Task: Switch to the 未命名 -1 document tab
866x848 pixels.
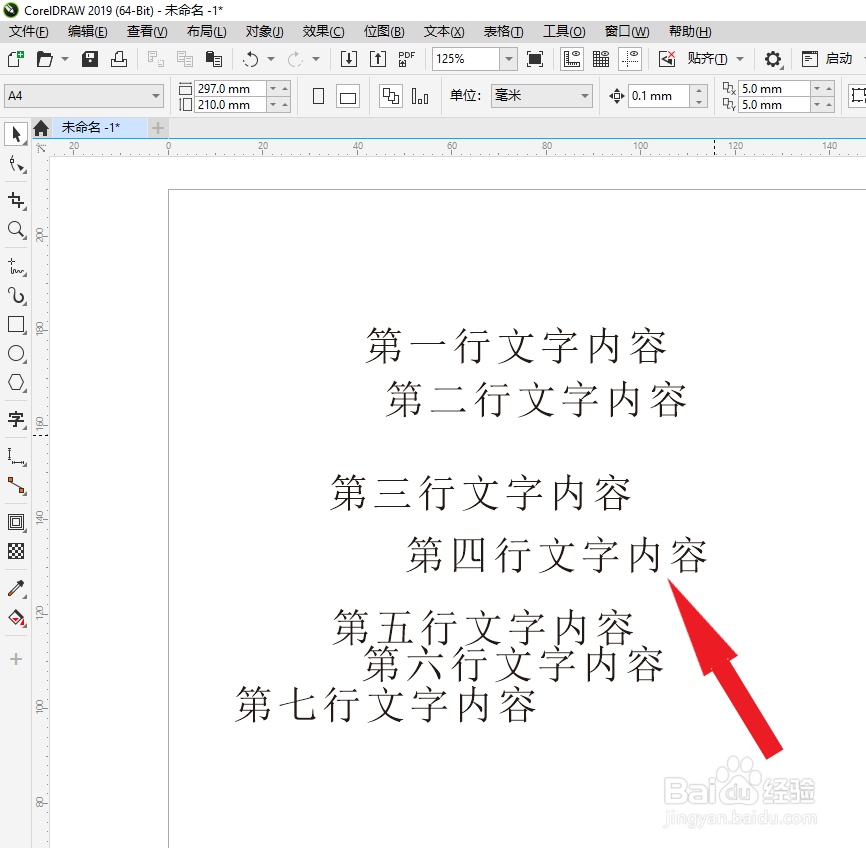Action: pos(93,127)
